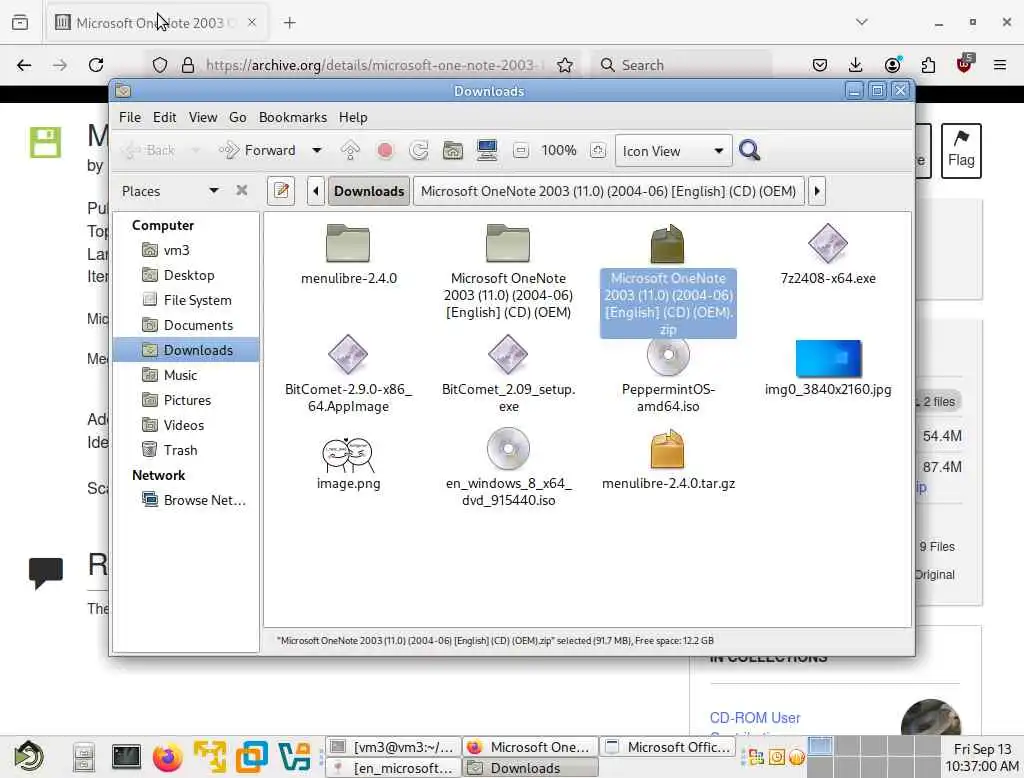
Task: Switch to vm3@vm3 terminal taskbar window
Action: (392, 747)
